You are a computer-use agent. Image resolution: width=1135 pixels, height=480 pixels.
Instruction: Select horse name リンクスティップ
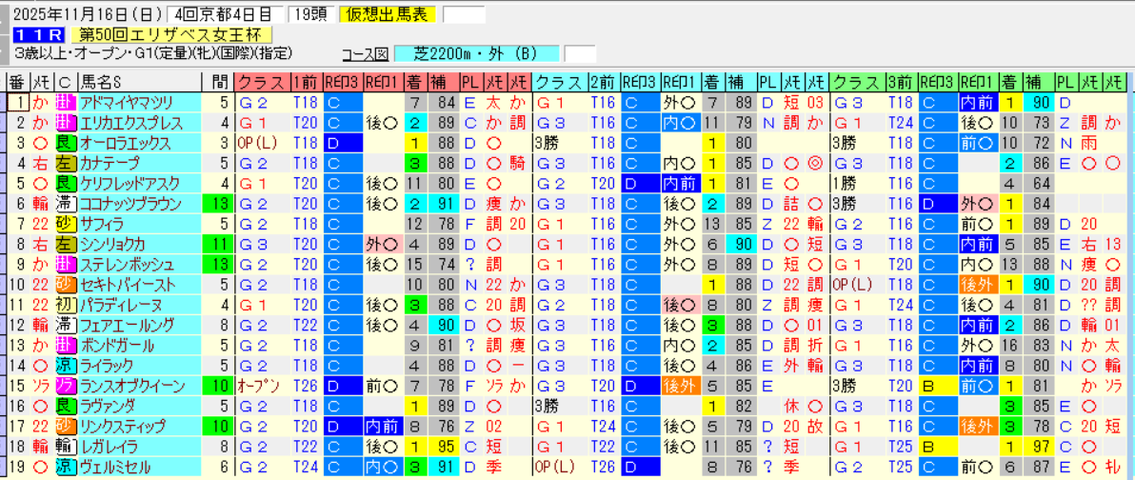click(x=122, y=426)
